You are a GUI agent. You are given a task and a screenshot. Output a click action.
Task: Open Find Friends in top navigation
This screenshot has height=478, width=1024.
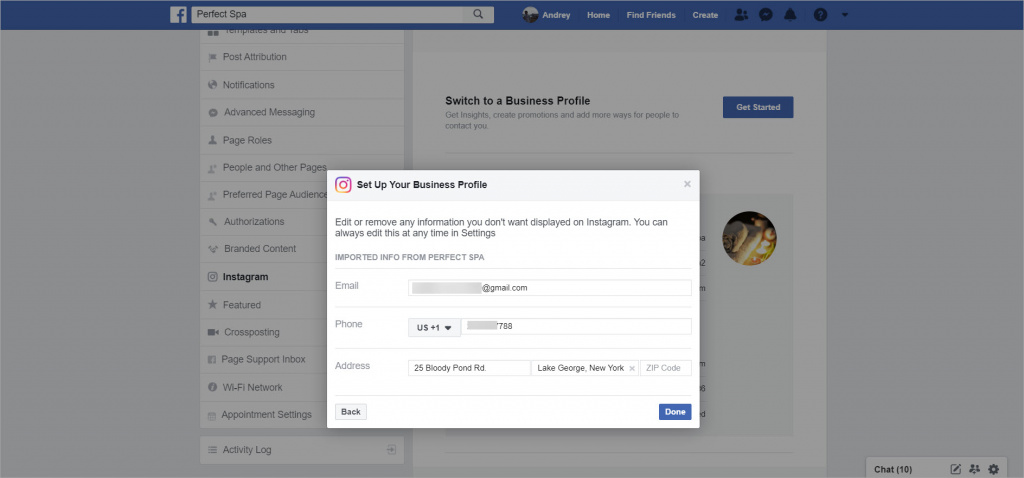[651, 15]
